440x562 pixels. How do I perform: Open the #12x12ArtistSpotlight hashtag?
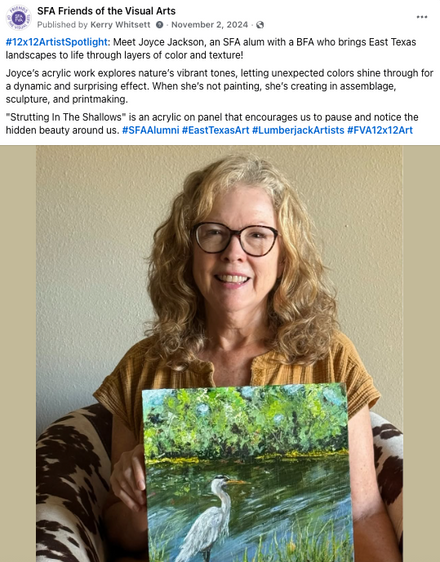pyautogui.click(x=57, y=42)
